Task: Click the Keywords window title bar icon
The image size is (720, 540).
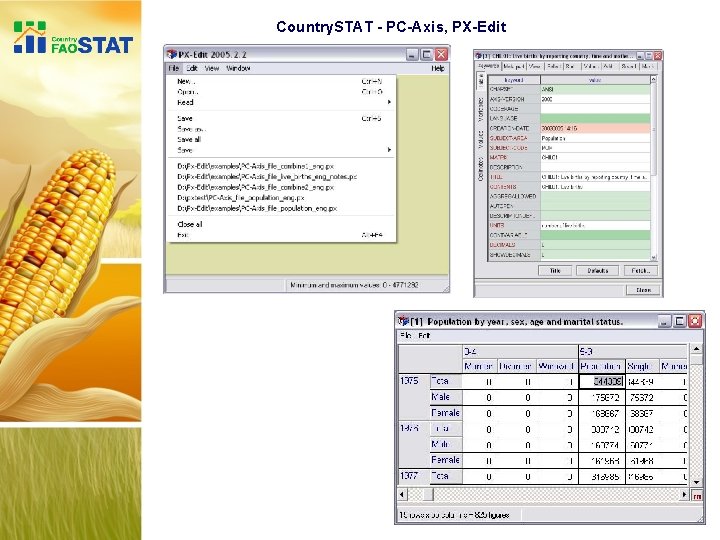Action: tap(478, 56)
